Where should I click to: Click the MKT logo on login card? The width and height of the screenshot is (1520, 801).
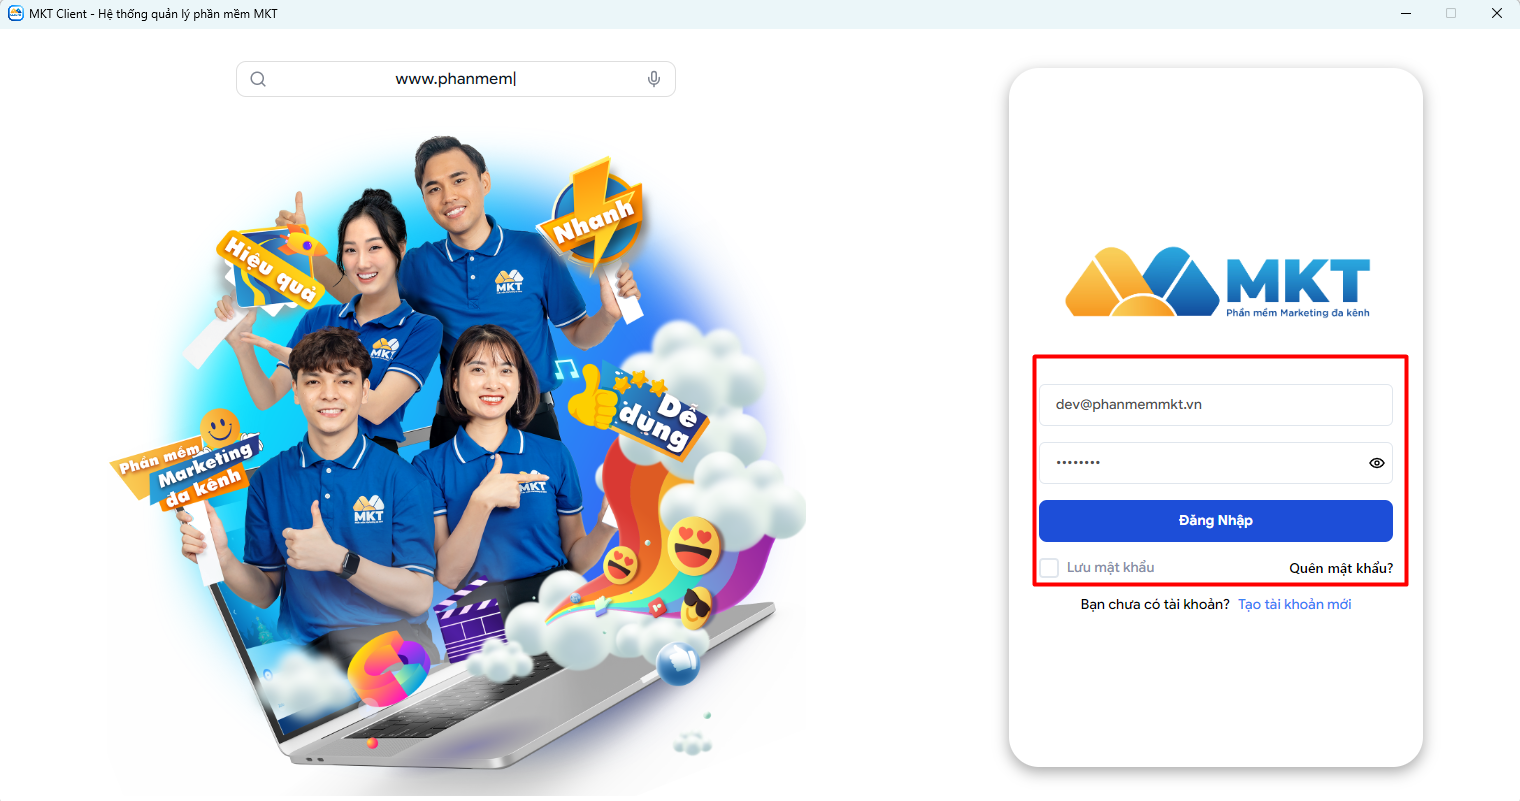pyautogui.click(x=1217, y=282)
